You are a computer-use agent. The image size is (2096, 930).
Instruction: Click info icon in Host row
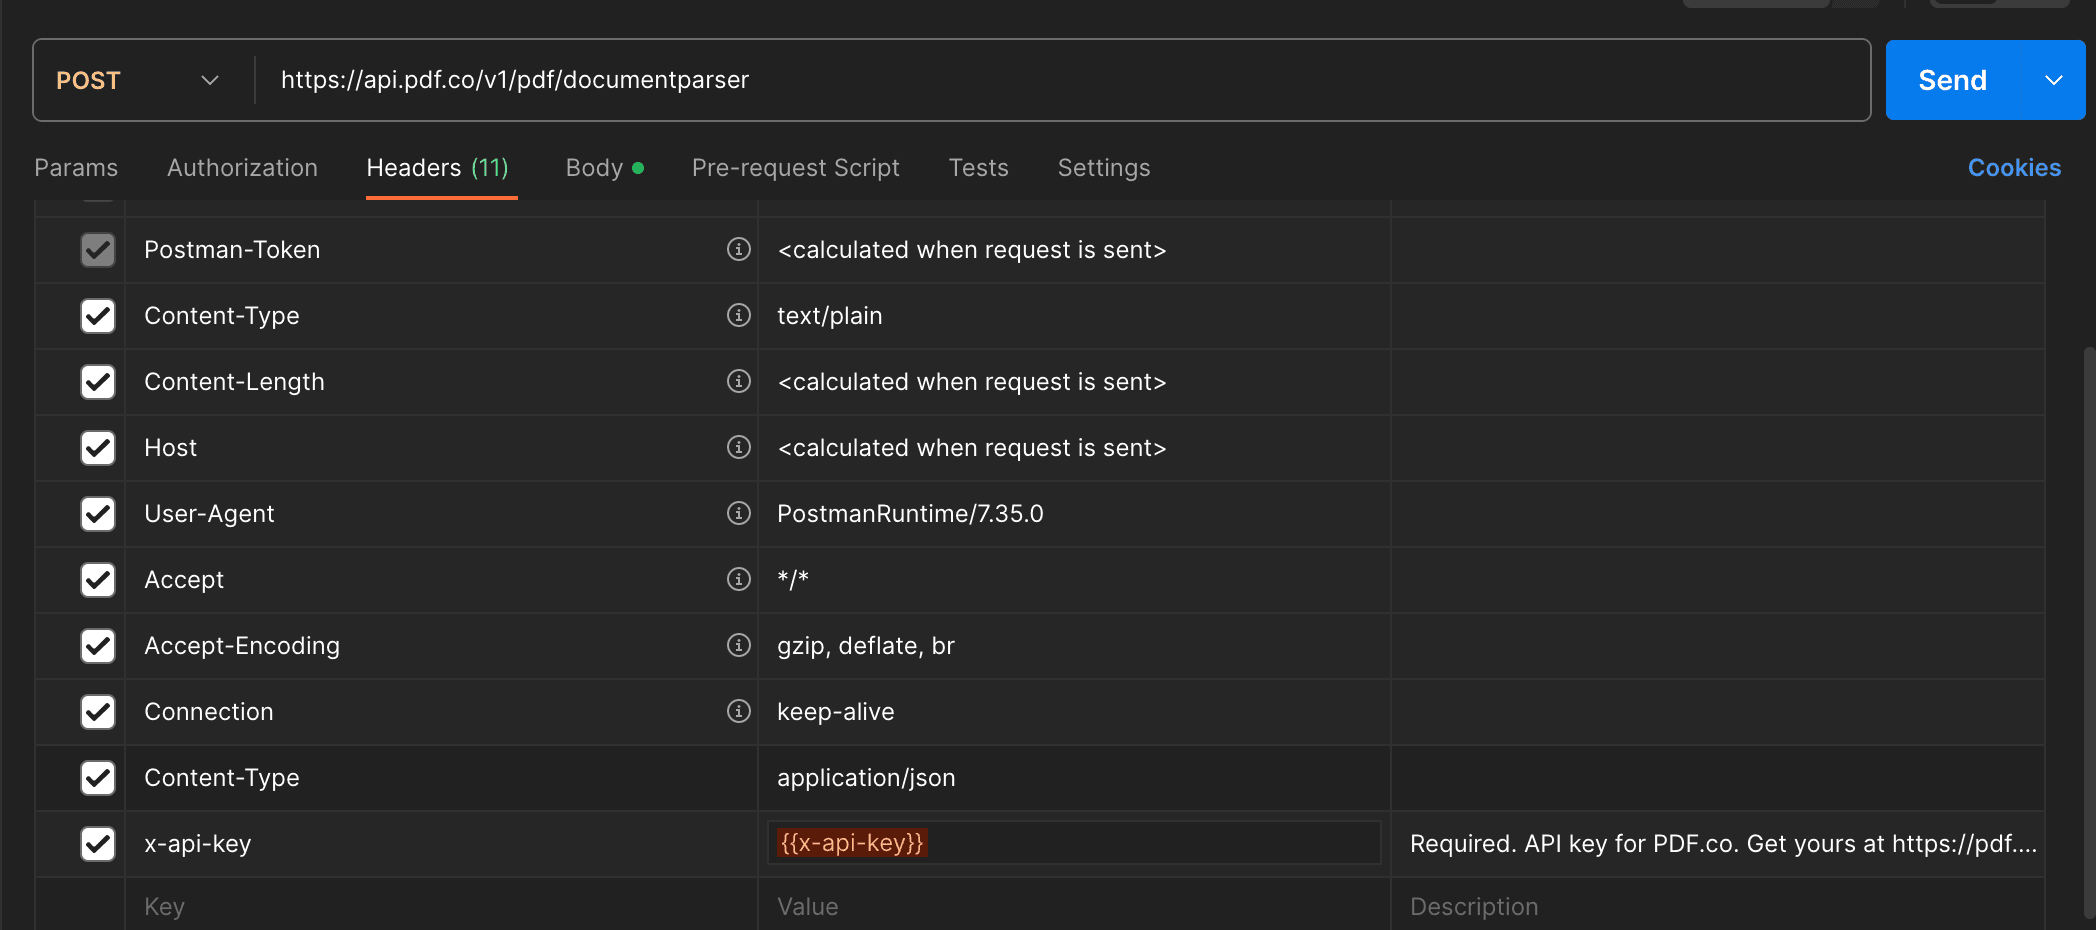tap(738, 447)
